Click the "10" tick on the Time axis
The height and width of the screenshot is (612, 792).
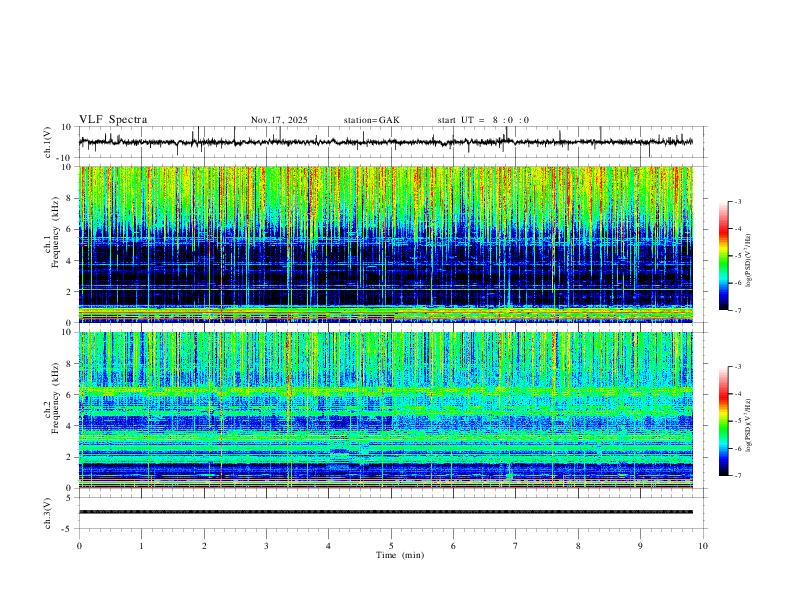pos(703,546)
